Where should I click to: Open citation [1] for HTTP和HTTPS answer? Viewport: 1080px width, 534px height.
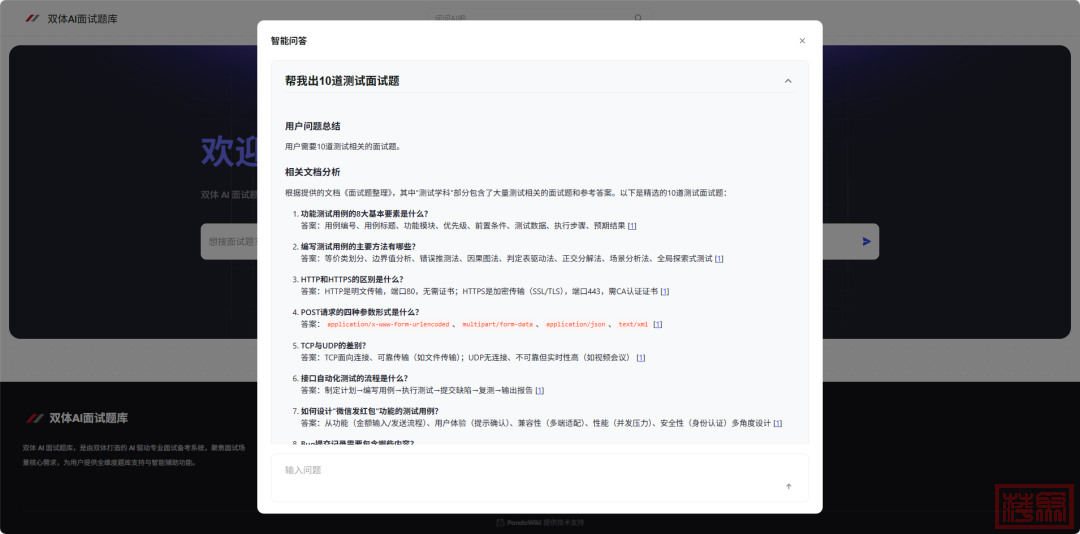(664, 292)
